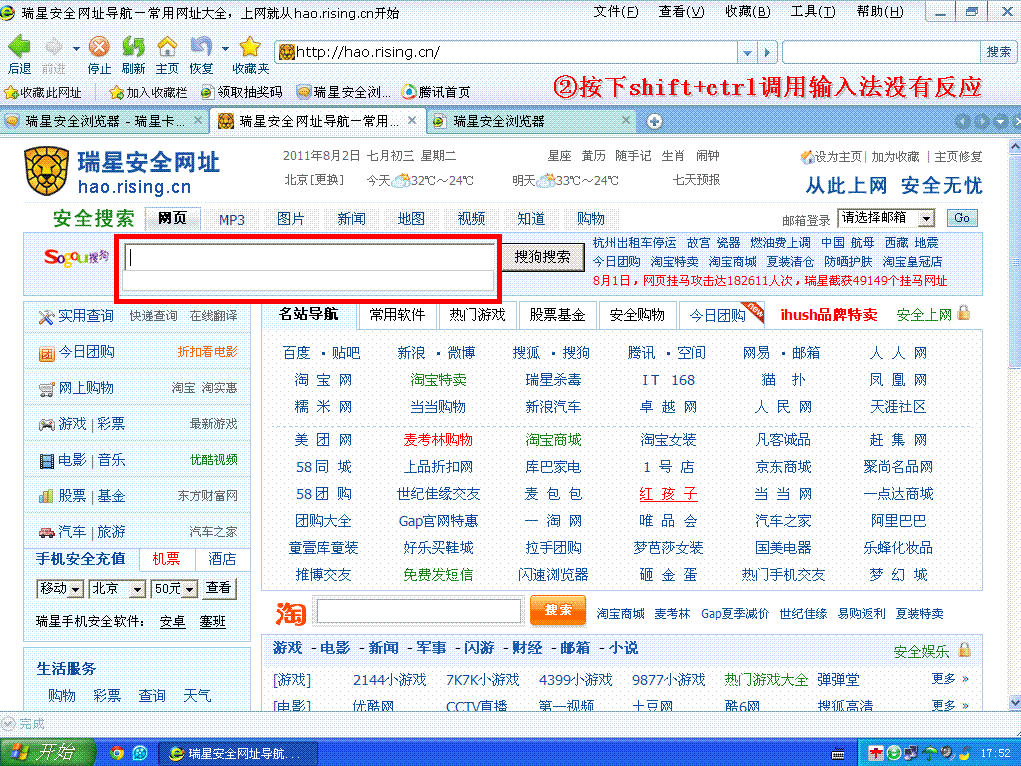Click the Taobao search input field
The height and width of the screenshot is (766, 1021).
point(419,611)
